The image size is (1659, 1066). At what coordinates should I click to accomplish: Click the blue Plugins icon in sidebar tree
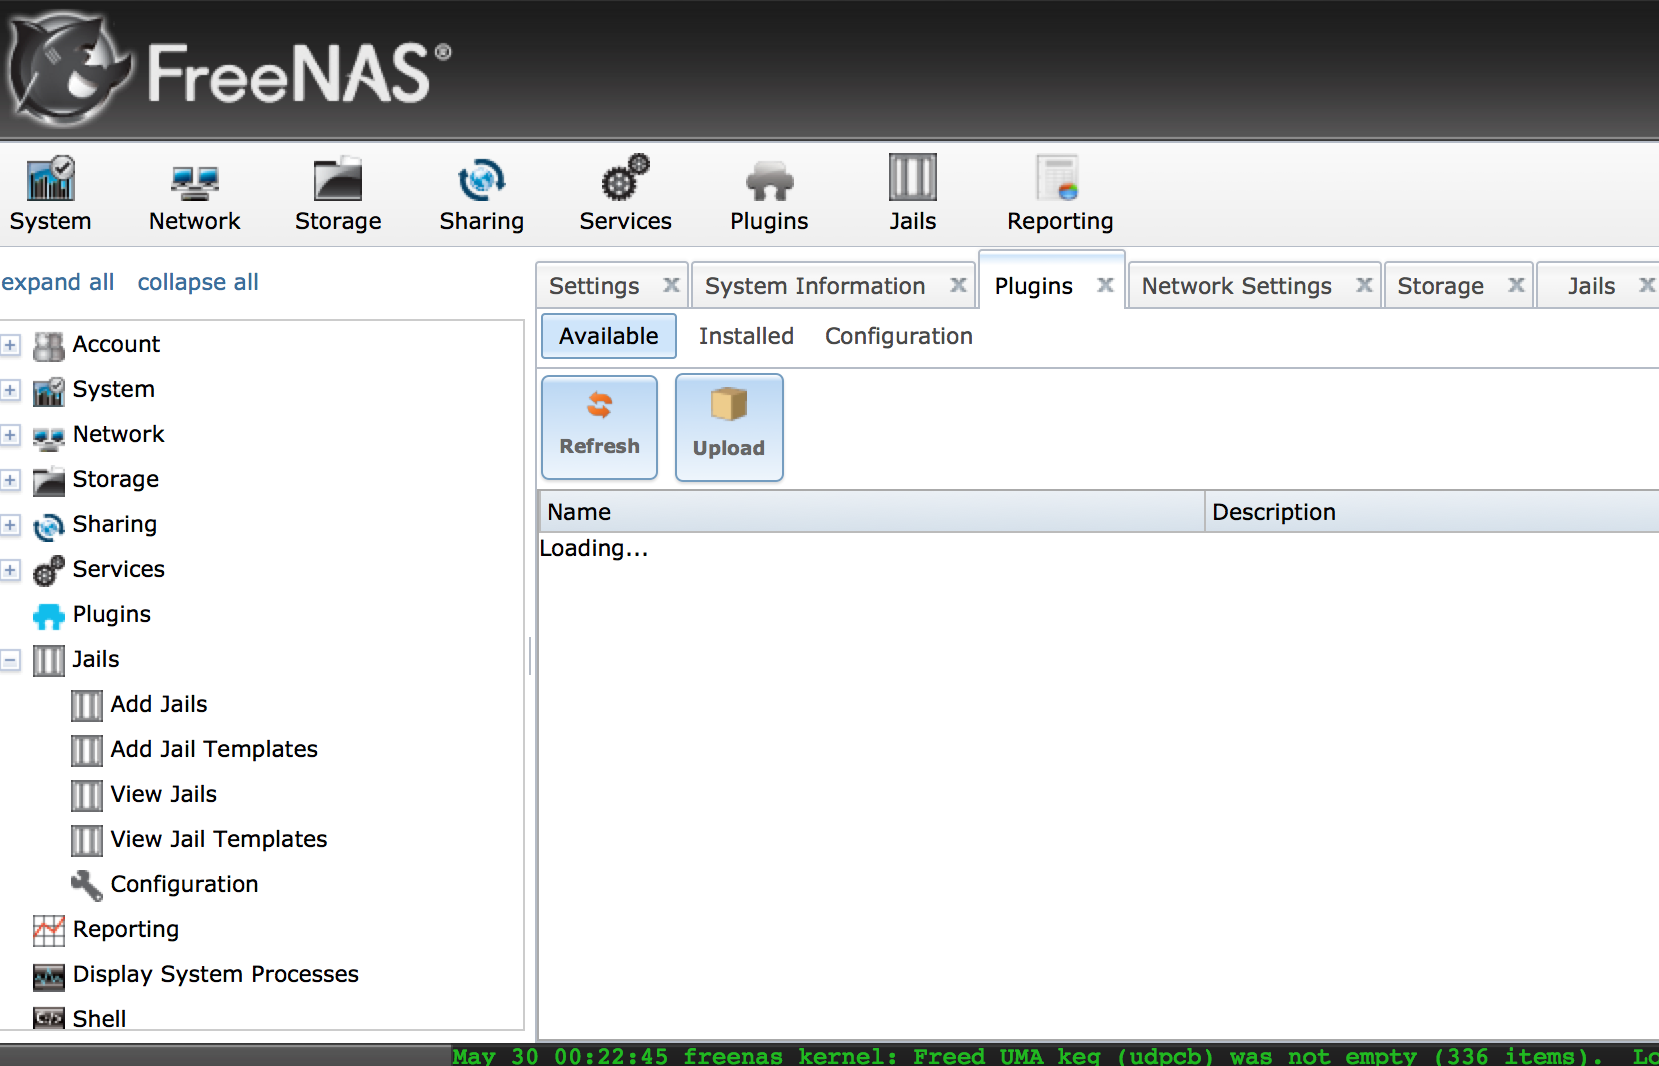[49, 616]
